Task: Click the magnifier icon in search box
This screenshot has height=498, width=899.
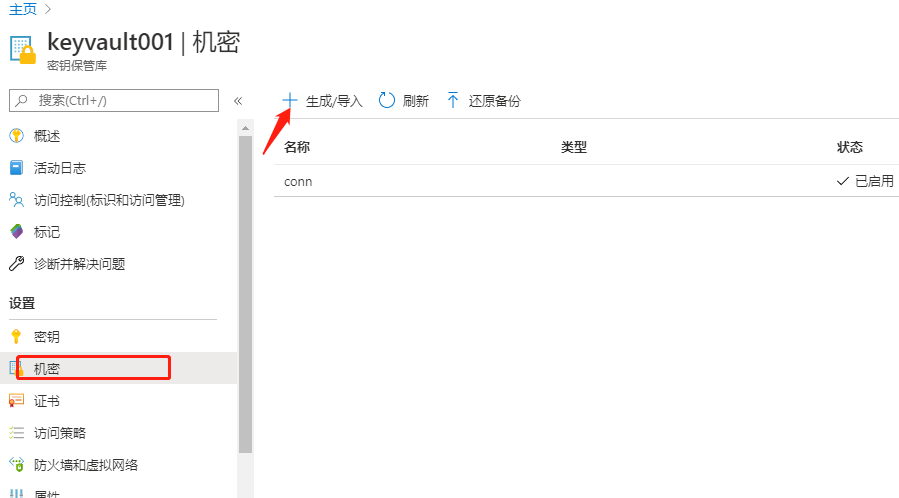Action: pos(22,100)
